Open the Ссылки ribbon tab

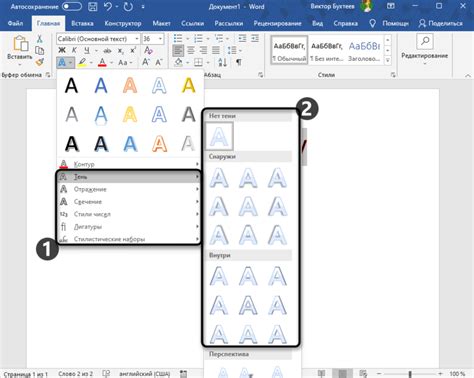192,23
